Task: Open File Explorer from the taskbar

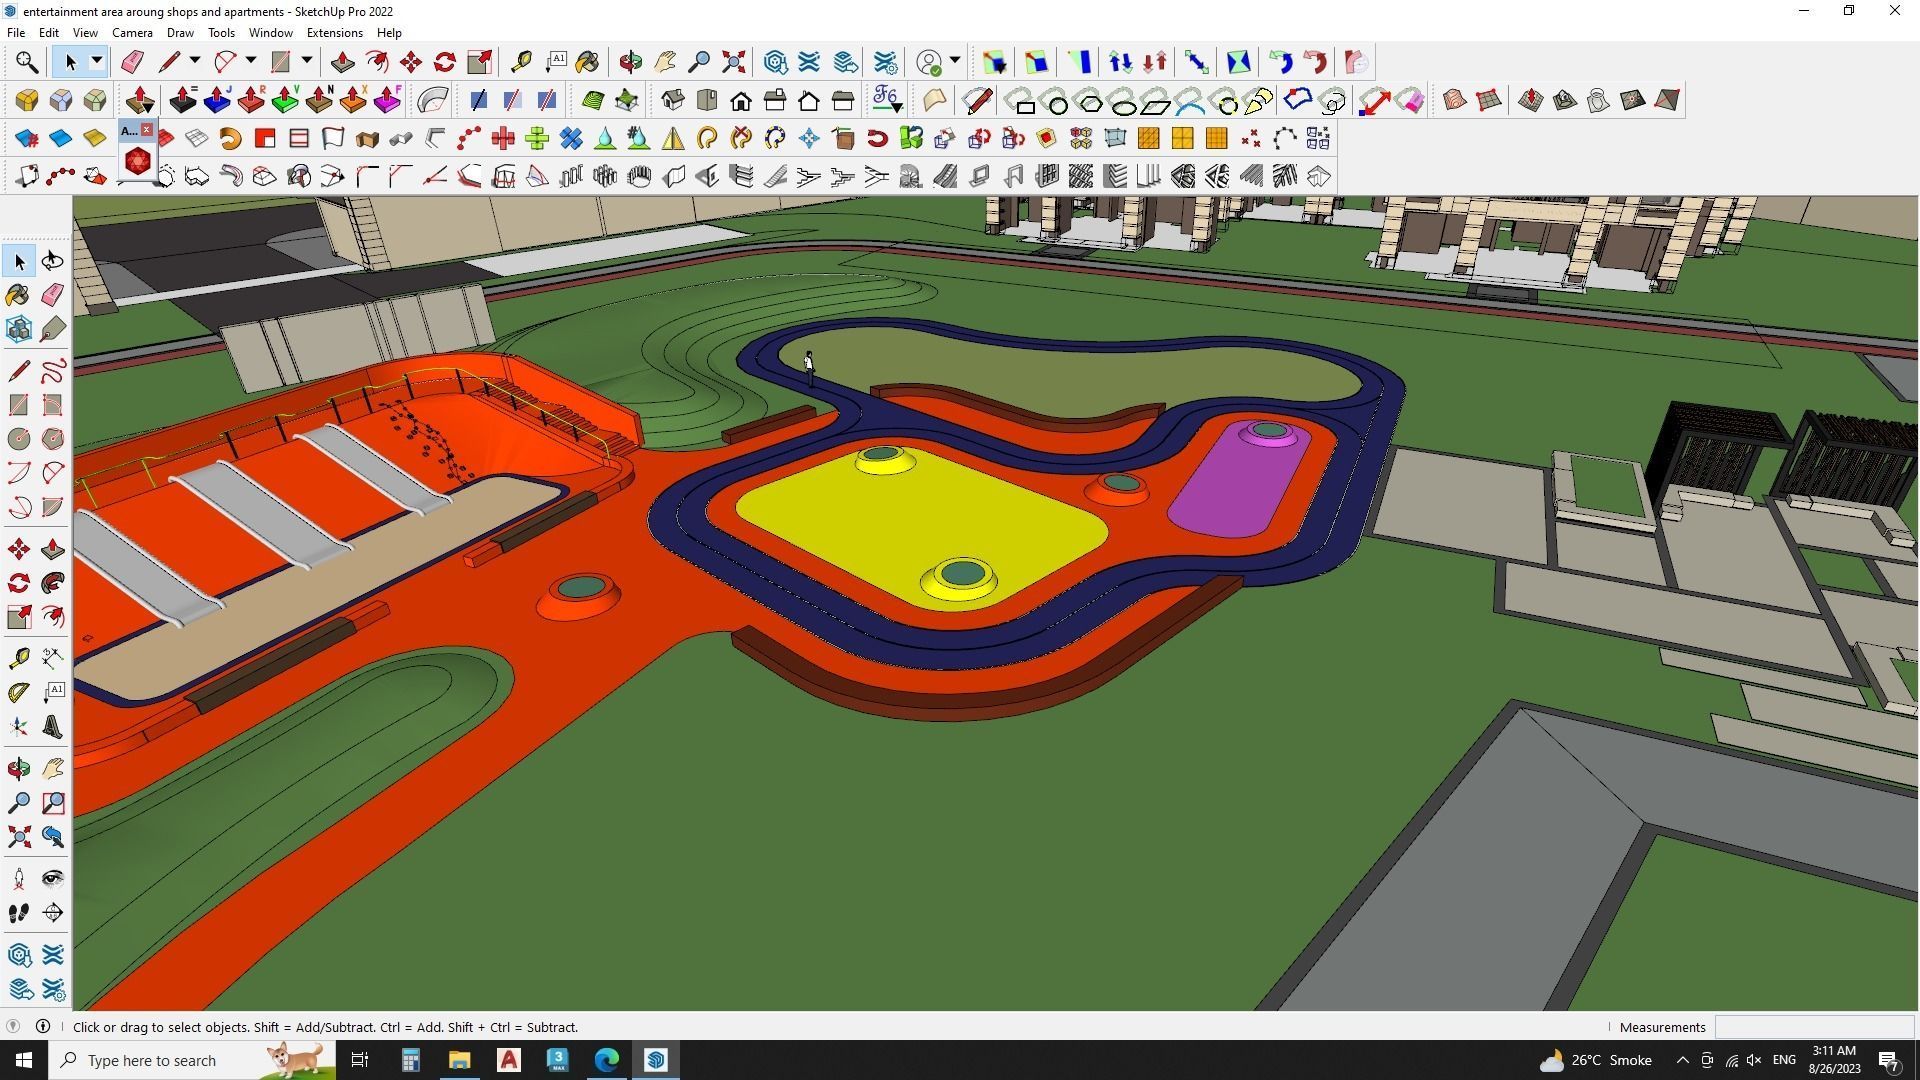Action: point(459,1060)
